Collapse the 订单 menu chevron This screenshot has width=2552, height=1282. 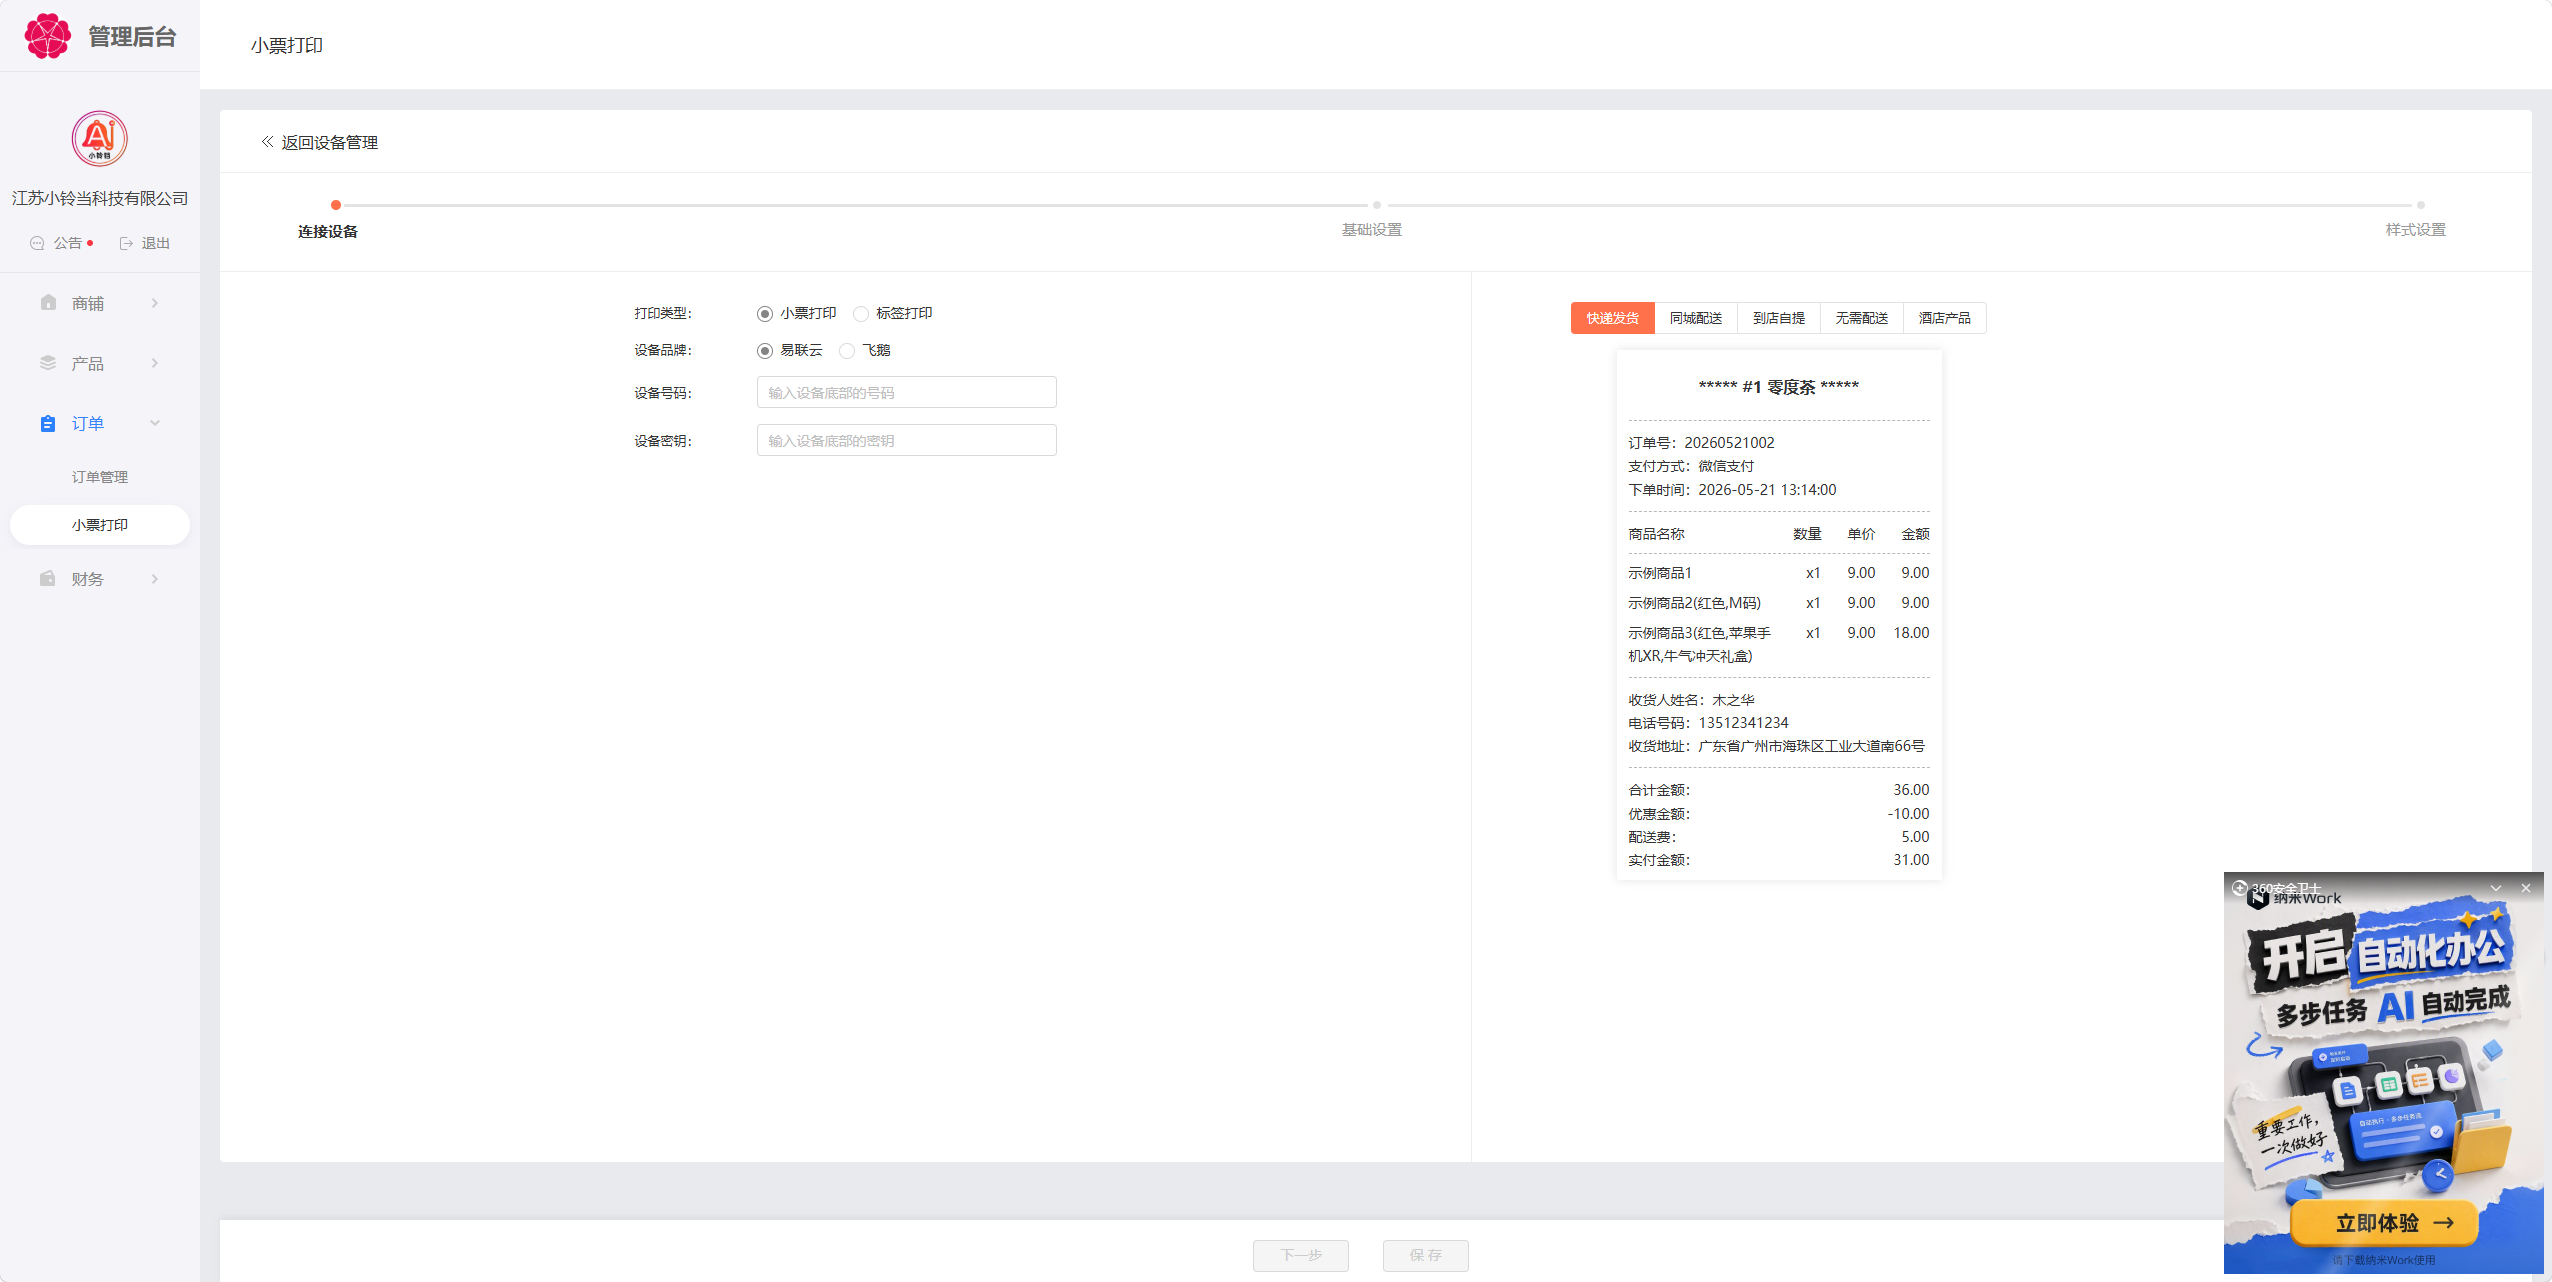[155, 423]
